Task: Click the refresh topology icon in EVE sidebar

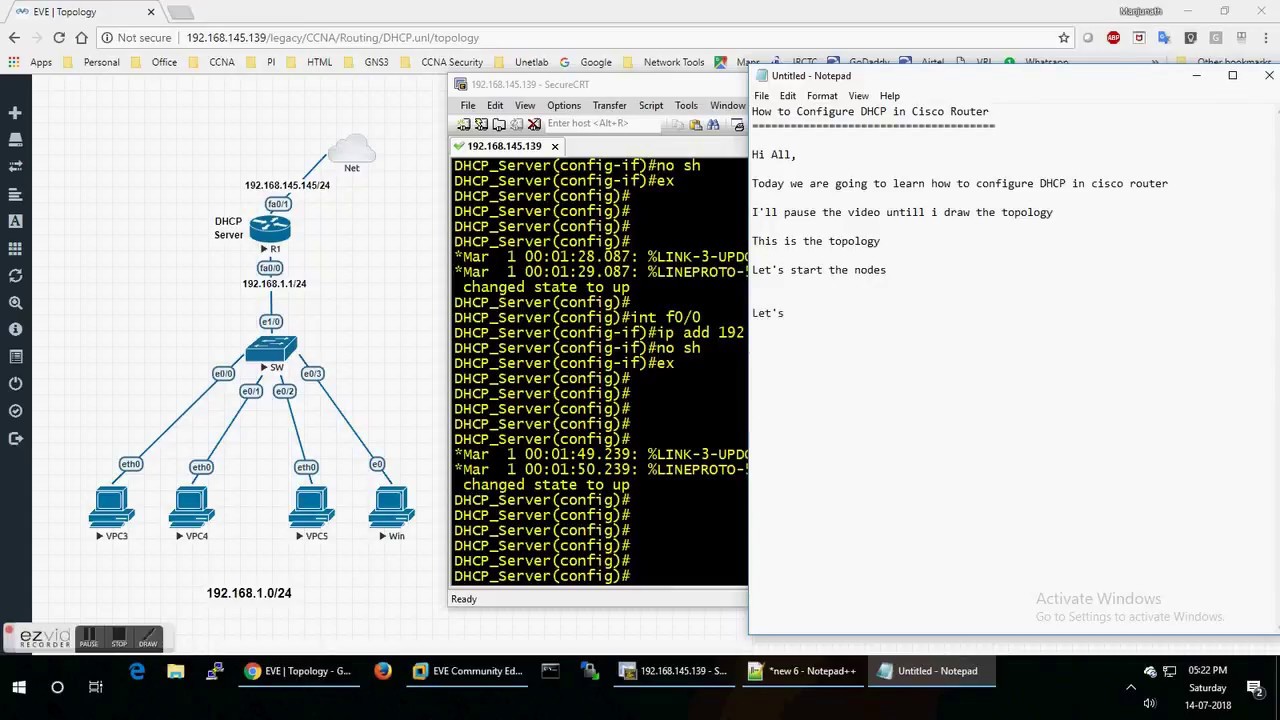Action: (x=15, y=275)
